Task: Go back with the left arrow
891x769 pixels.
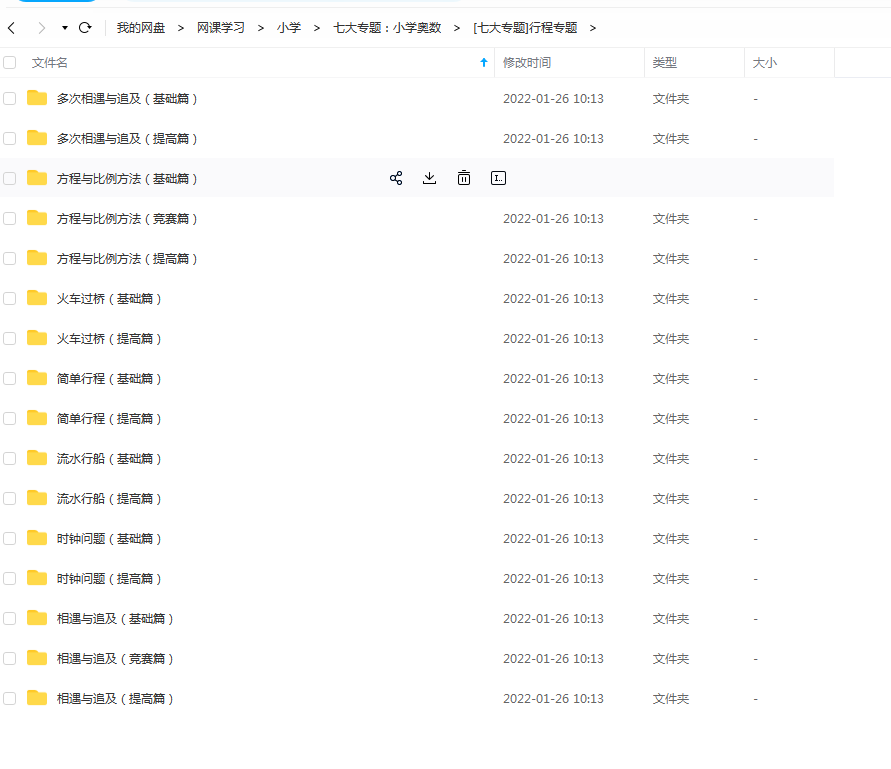Action: pyautogui.click(x=12, y=28)
